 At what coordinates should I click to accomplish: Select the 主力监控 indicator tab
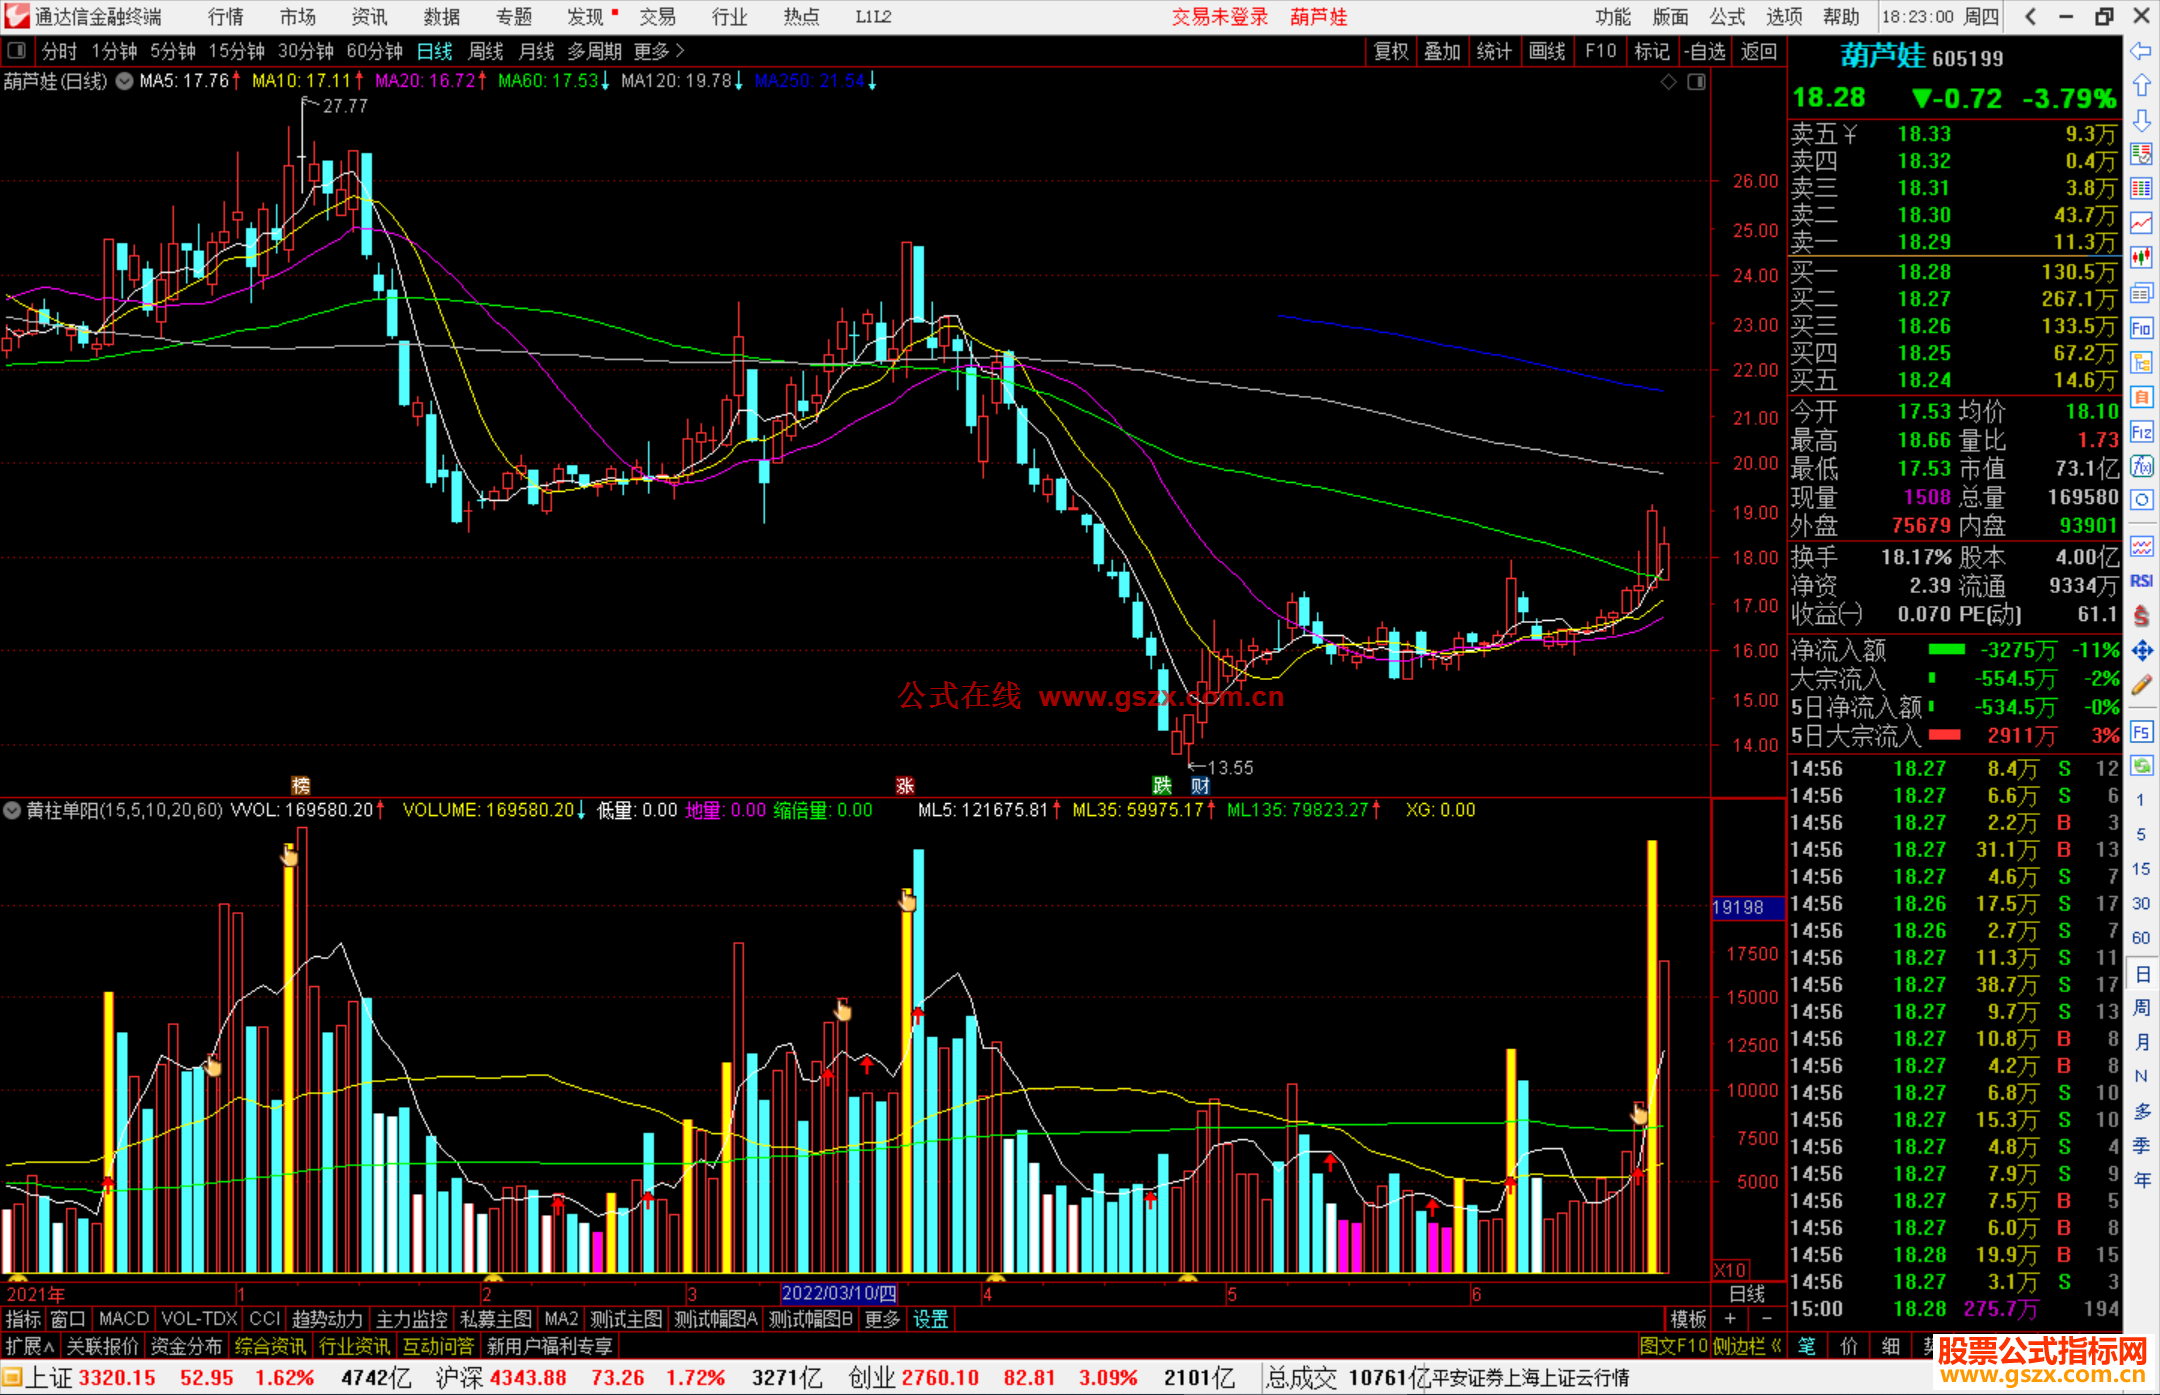[x=411, y=1319]
